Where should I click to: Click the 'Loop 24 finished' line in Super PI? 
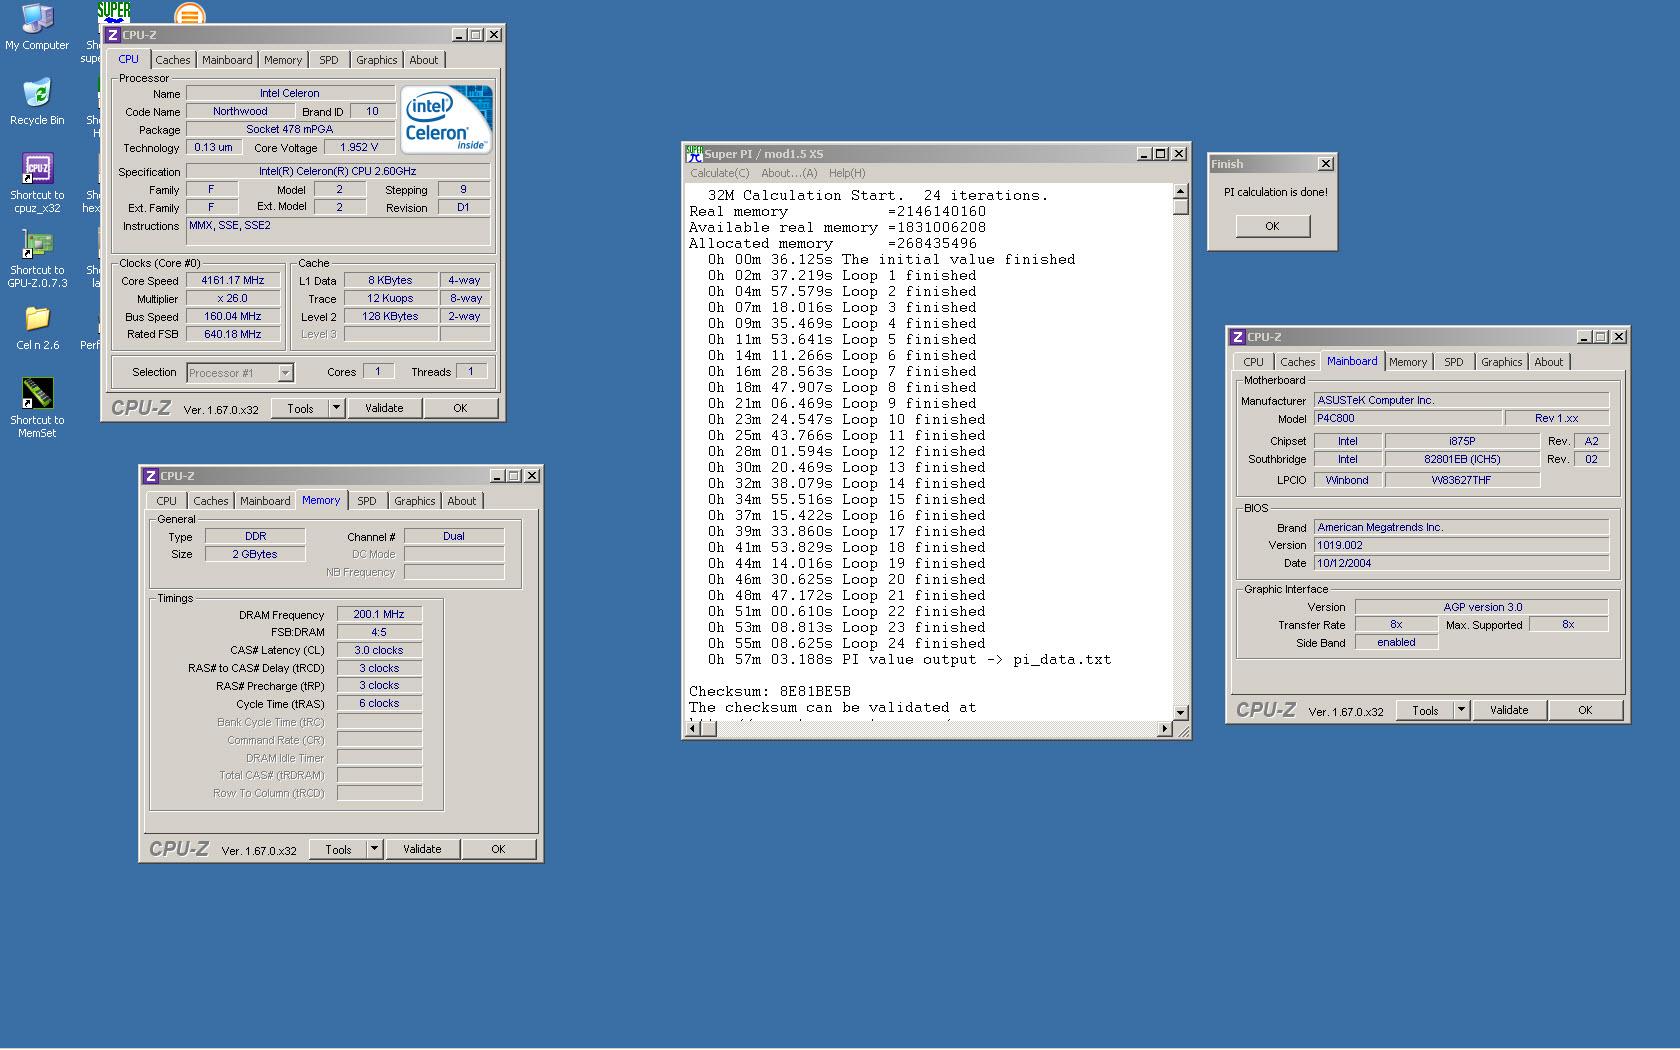[847, 643]
